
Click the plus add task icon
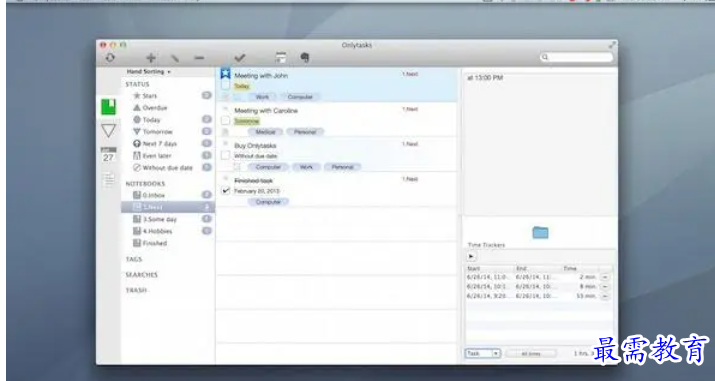151,58
